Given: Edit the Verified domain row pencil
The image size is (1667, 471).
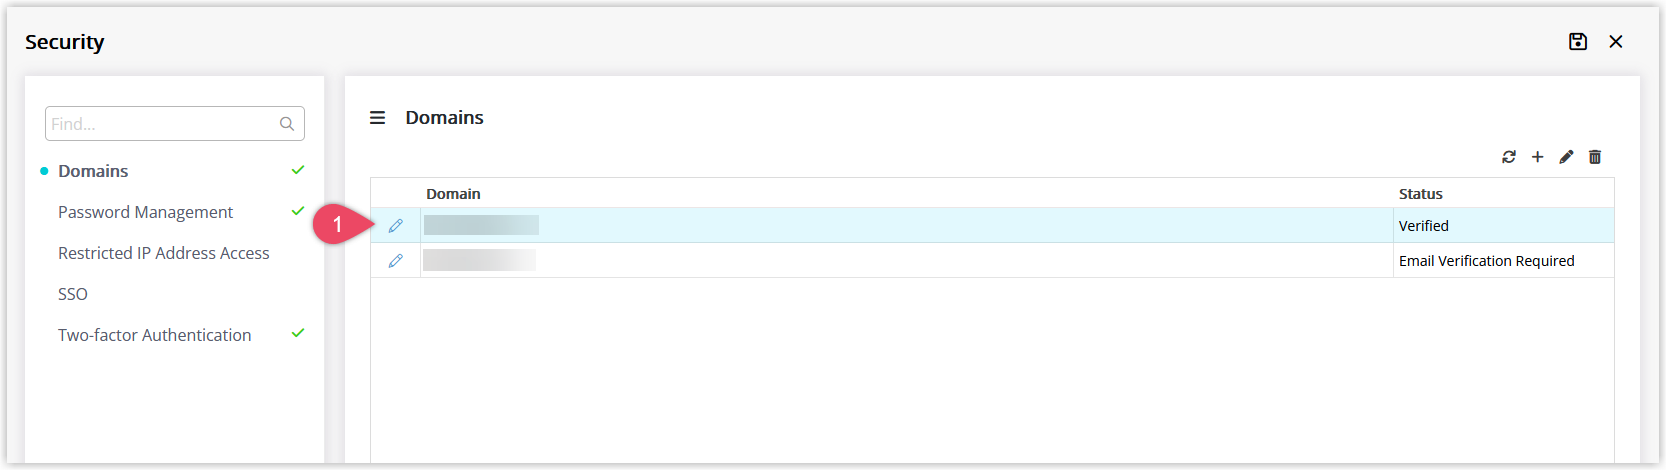Looking at the screenshot, I should (x=396, y=226).
